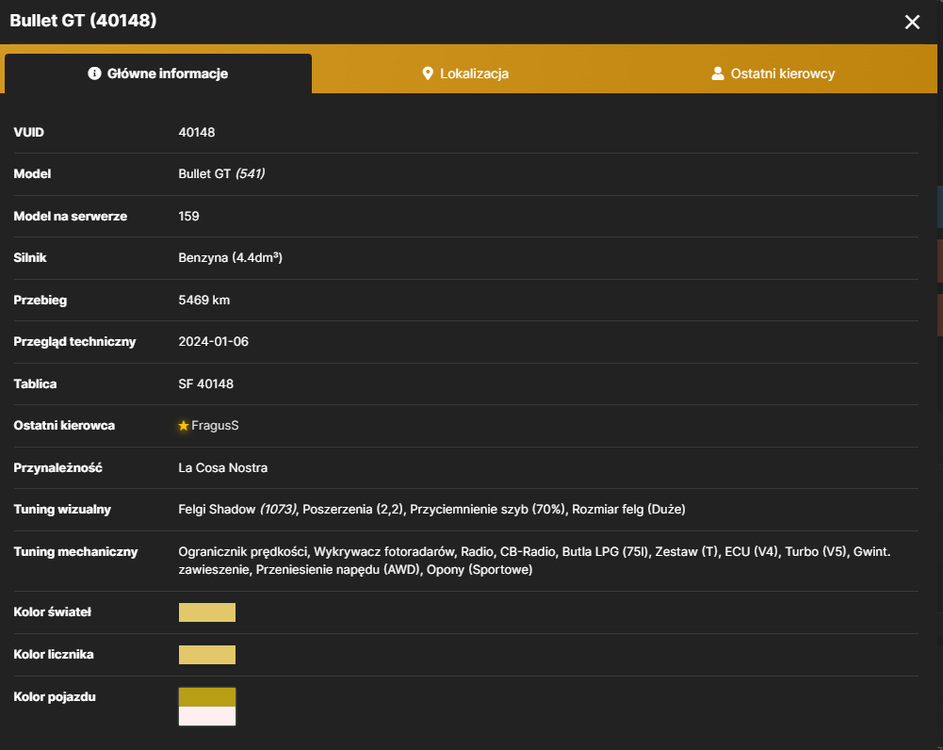Screen dimensions: 943x750
Task: Click the Tablica label
Action: (x=35, y=384)
